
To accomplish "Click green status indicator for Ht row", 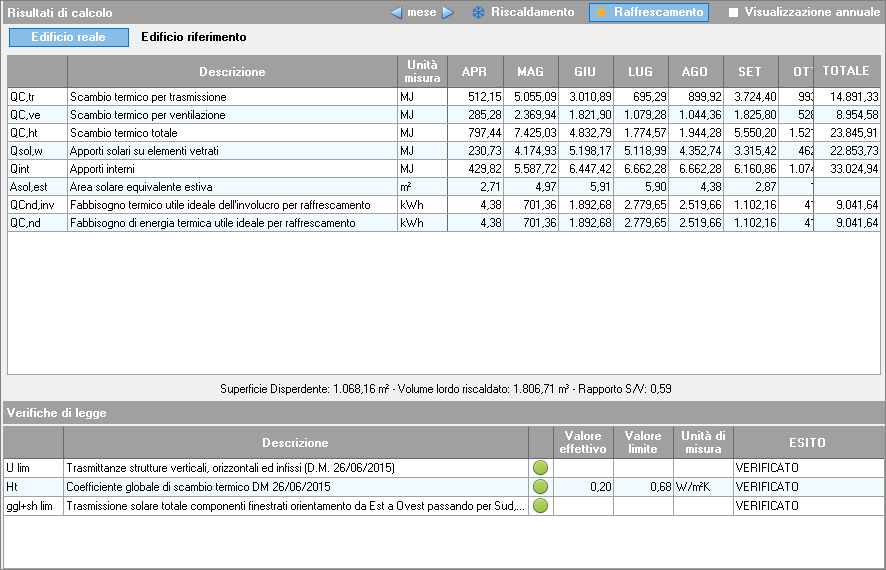I will pos(540,487).
